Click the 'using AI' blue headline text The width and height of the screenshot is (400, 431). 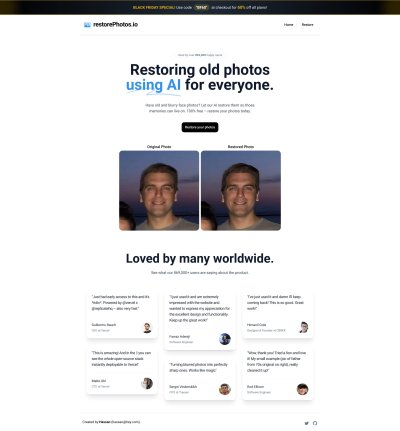(x=153, y=85)
